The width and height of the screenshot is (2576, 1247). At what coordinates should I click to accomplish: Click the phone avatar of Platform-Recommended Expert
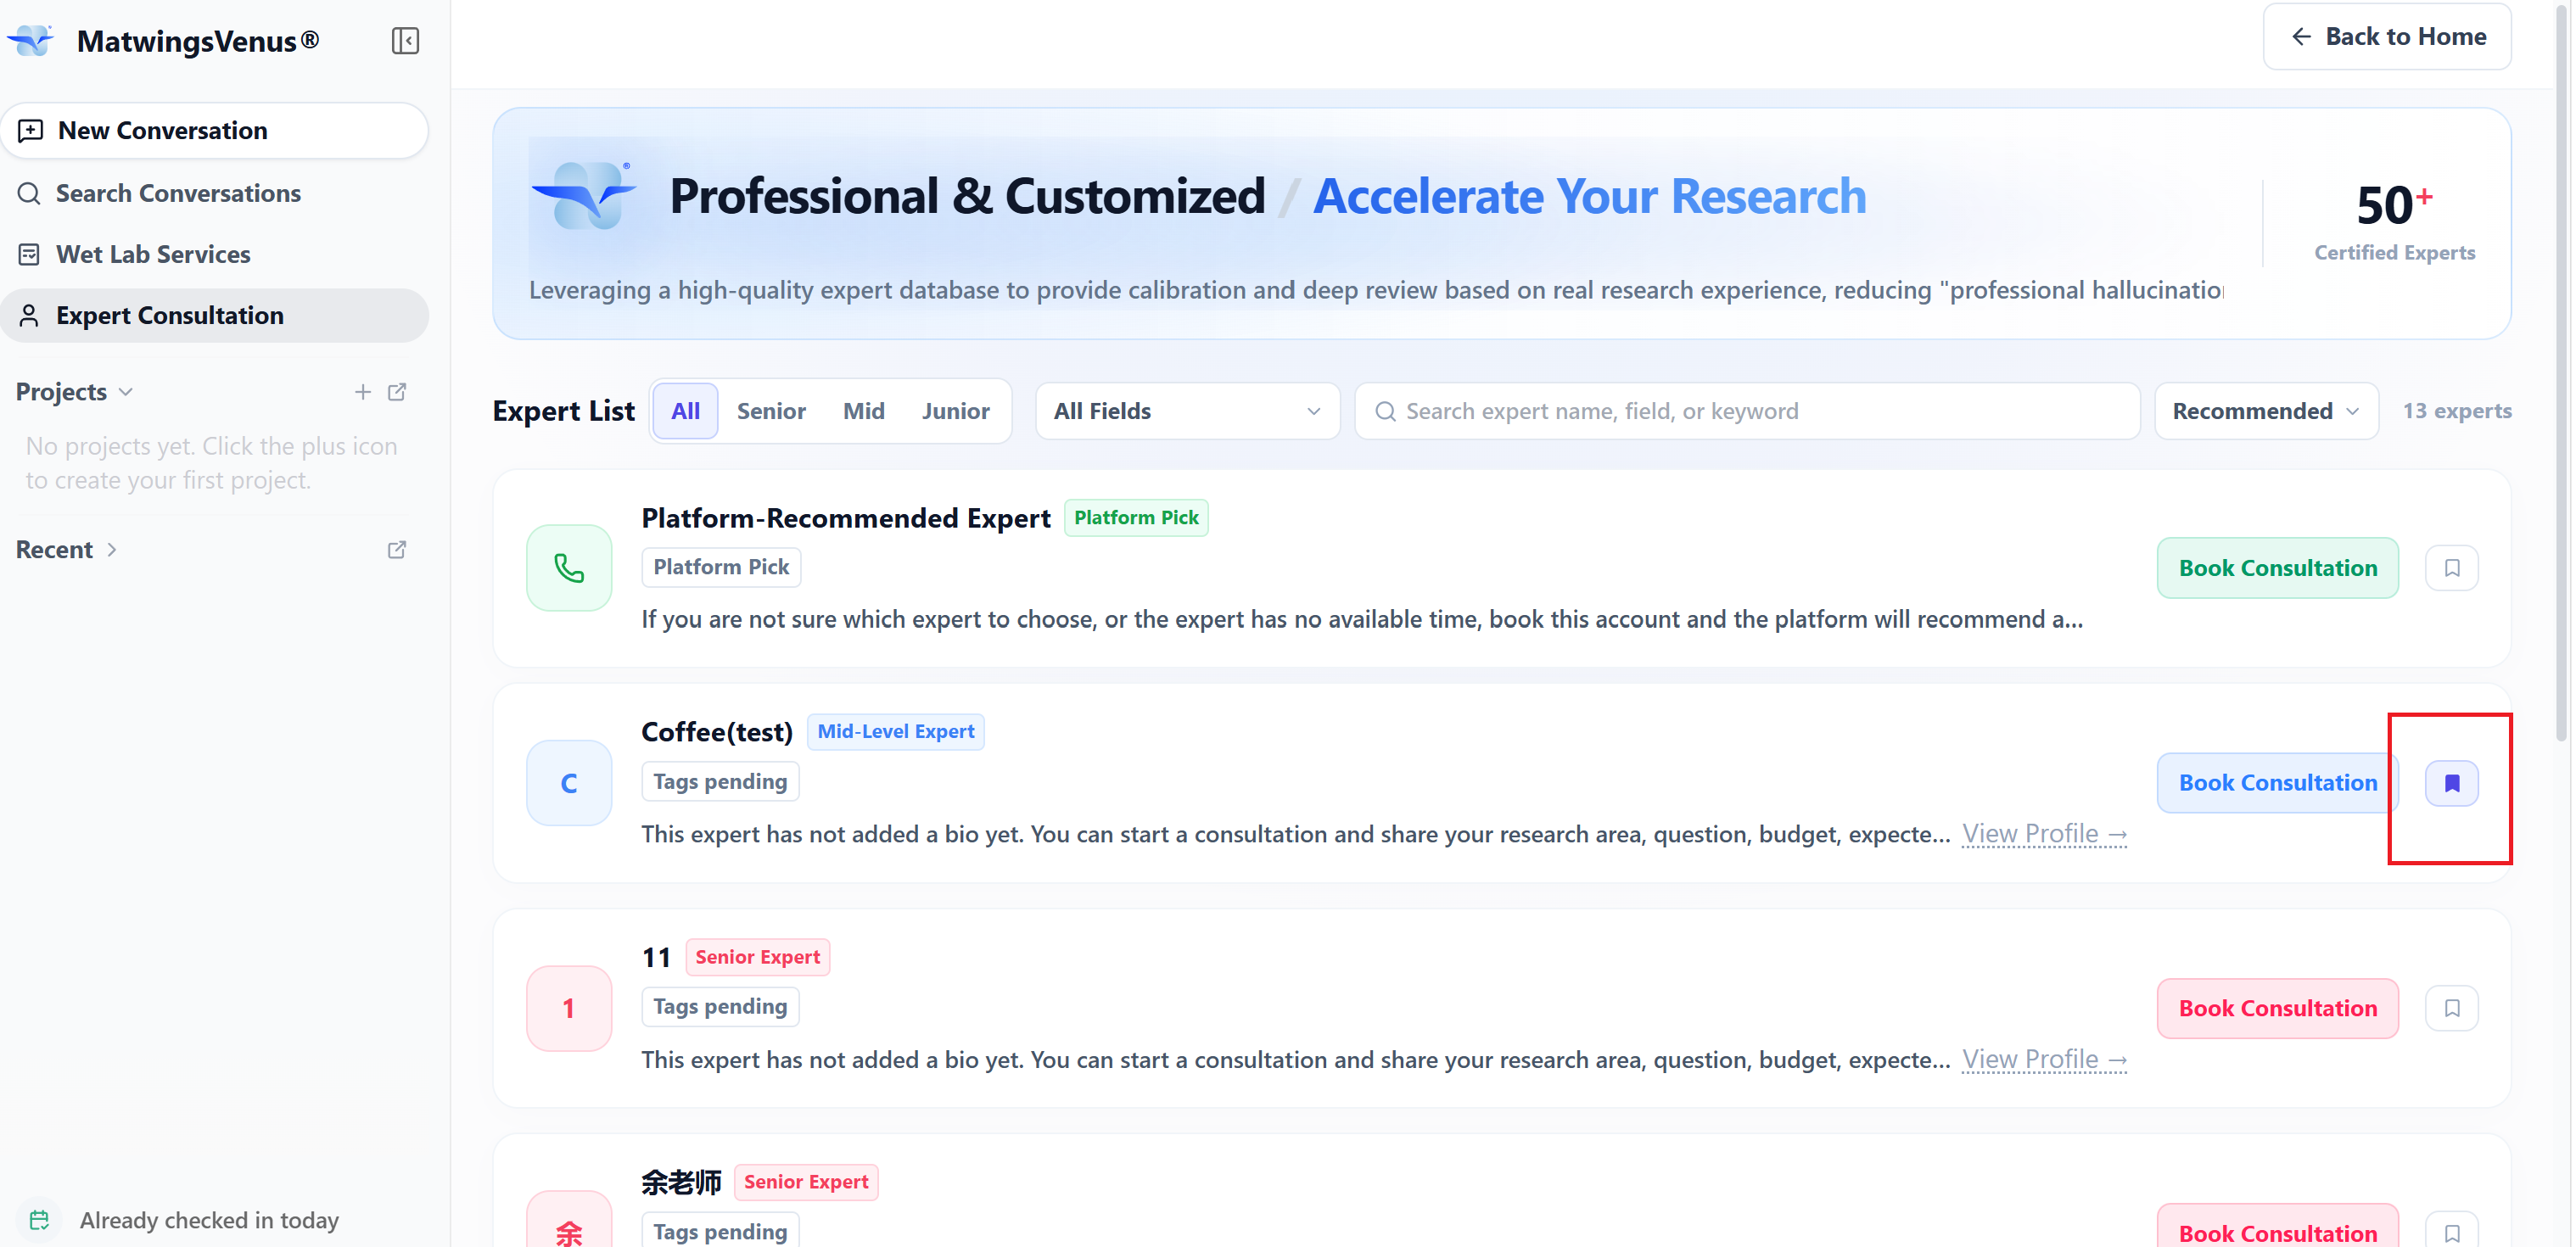(569, 568)
